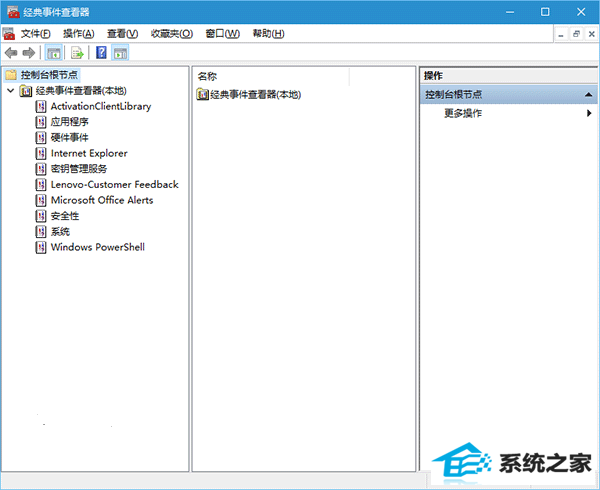Collapse the 控制台根节点 actions section arrow
The height and width of the screenshot is (490, 600).
pyautogui.click(x=589, y=94)
